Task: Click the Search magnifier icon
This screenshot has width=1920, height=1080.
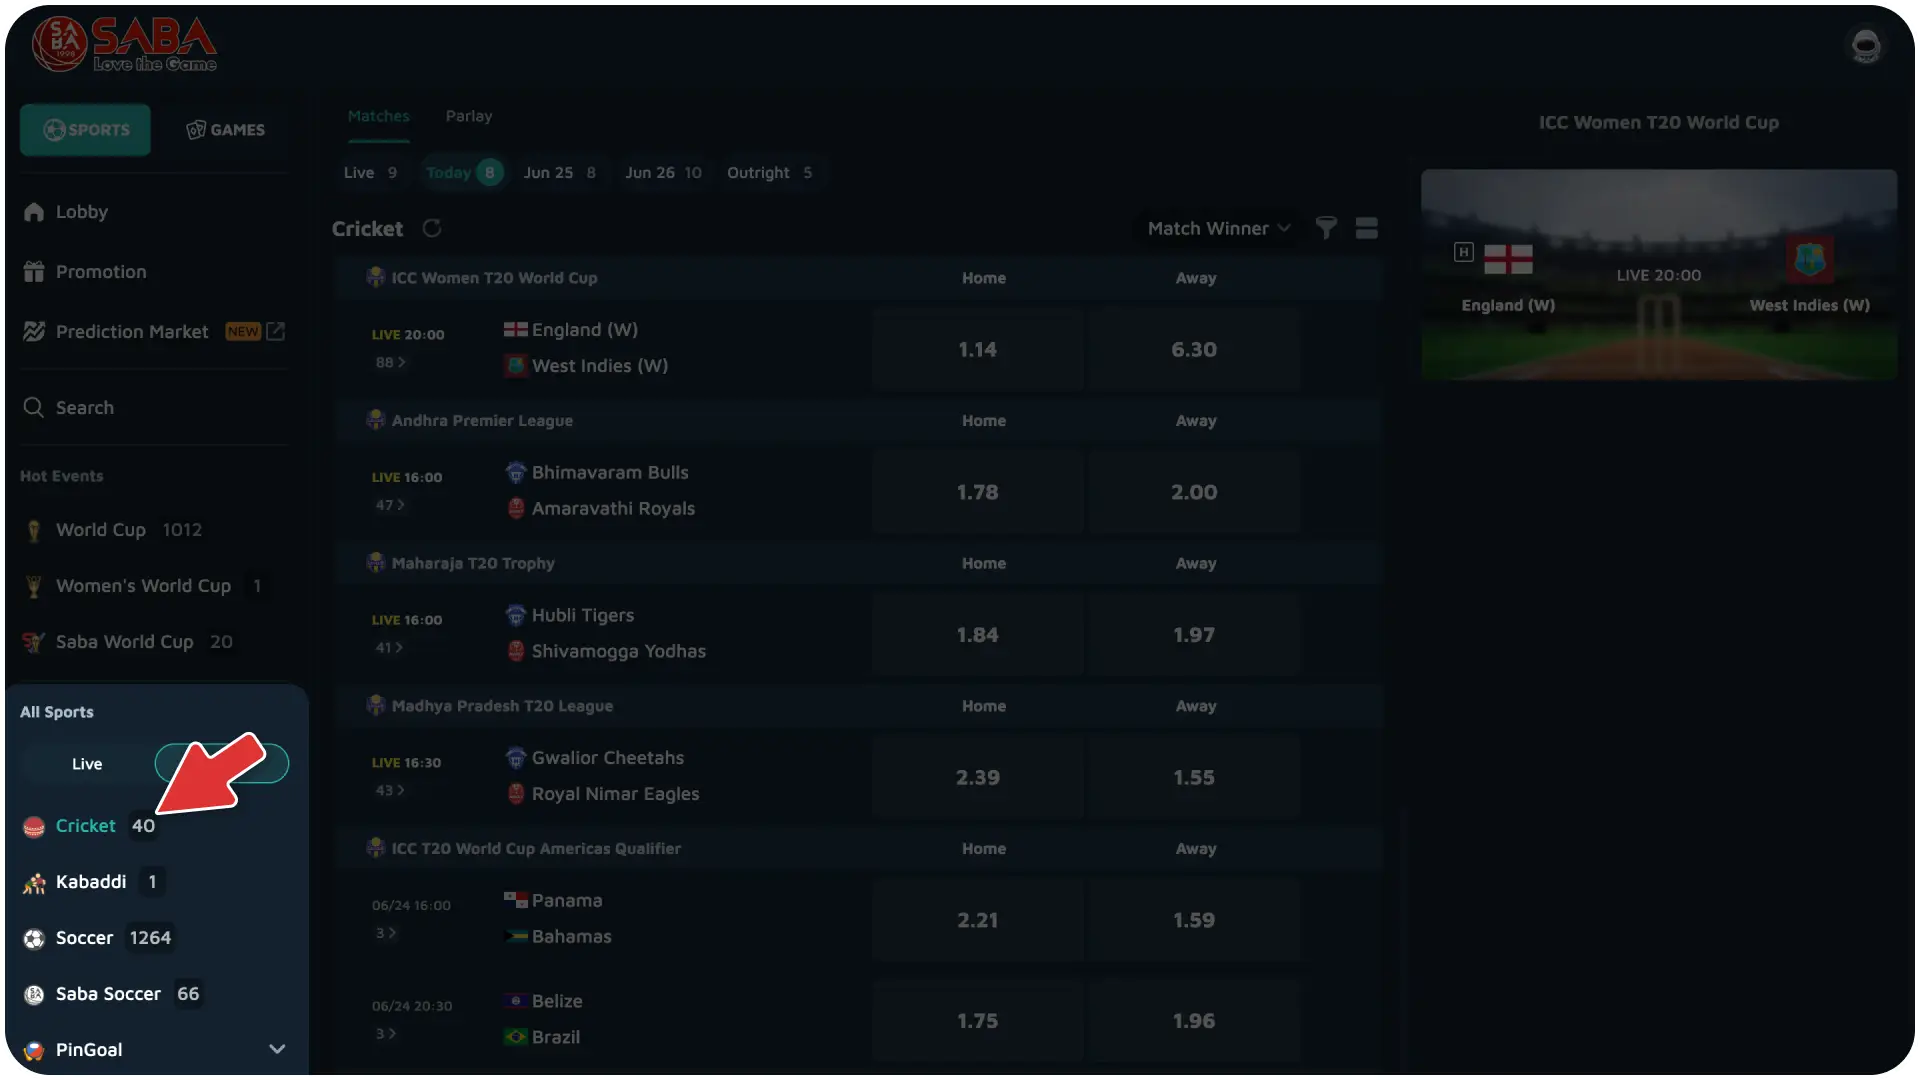Action: [34, 408]
